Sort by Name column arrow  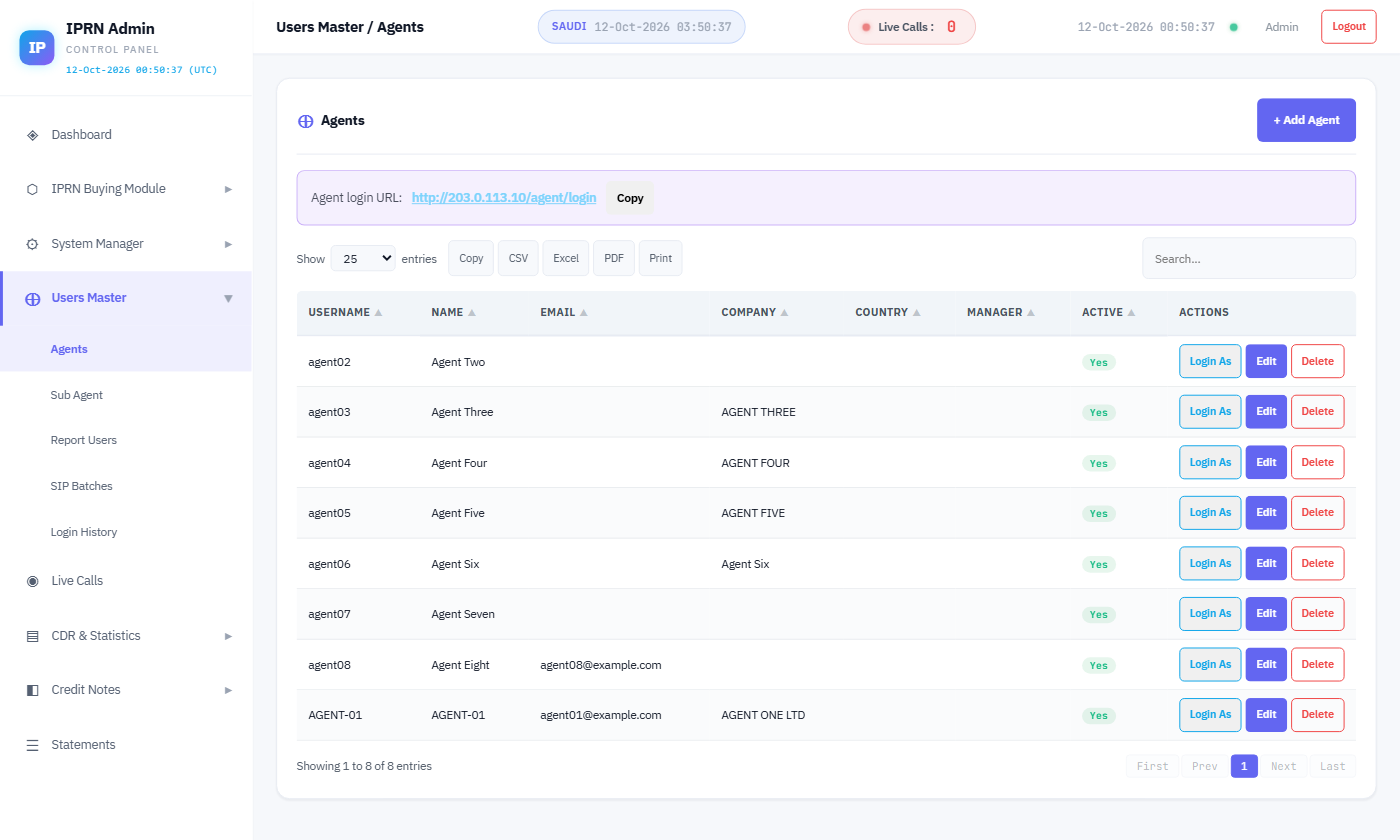click(472, 313)
